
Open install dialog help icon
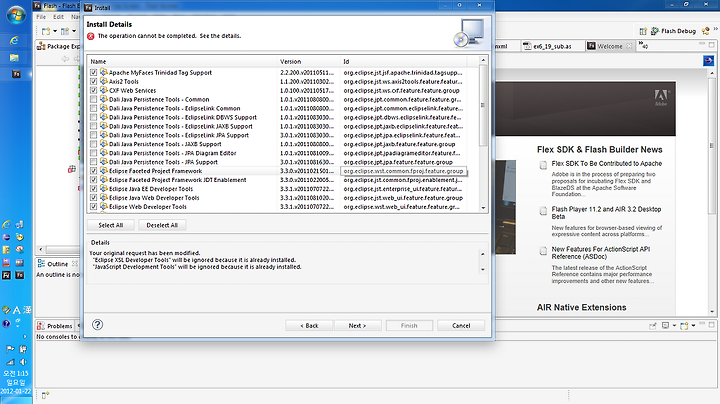click(x=97, y=325)
